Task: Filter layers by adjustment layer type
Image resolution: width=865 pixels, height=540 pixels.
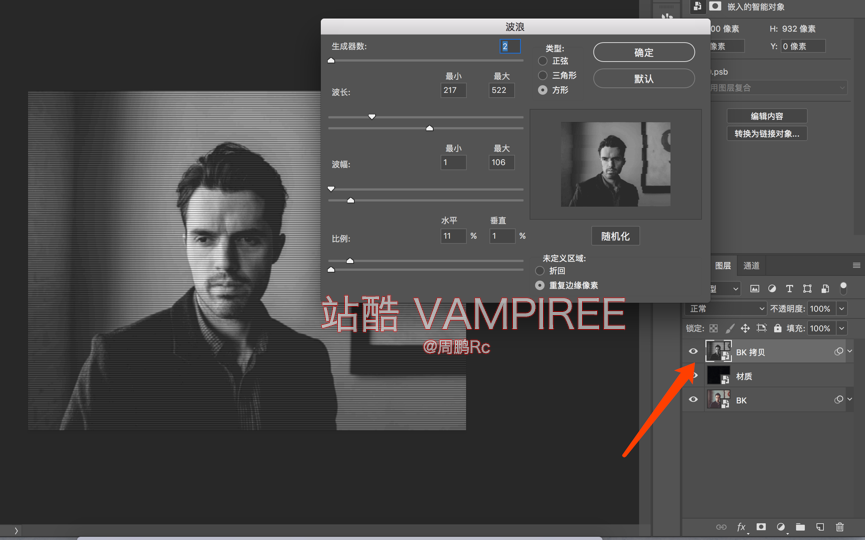Action: pos(772,288)
